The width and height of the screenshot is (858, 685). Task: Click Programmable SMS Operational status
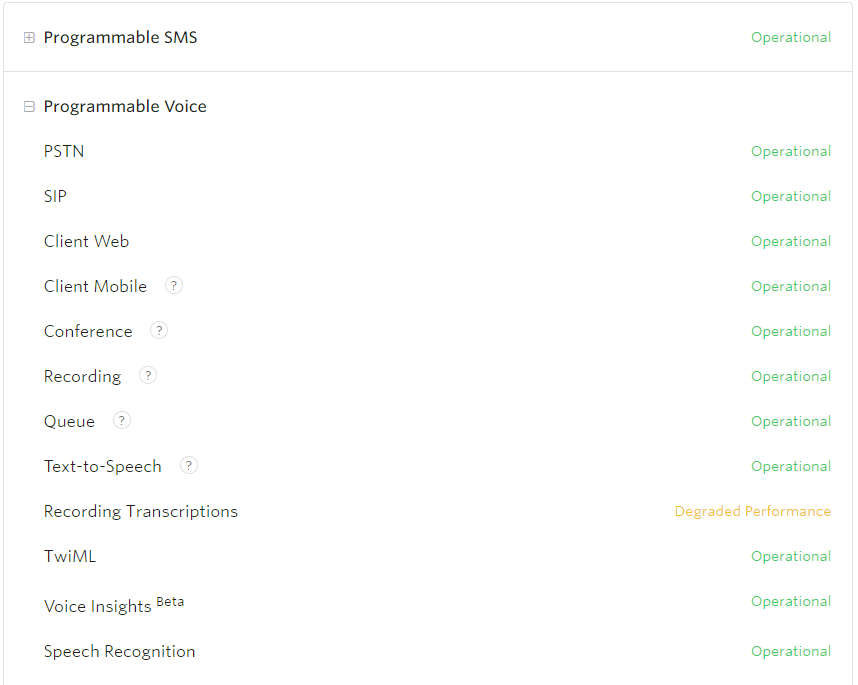[791, 37]
